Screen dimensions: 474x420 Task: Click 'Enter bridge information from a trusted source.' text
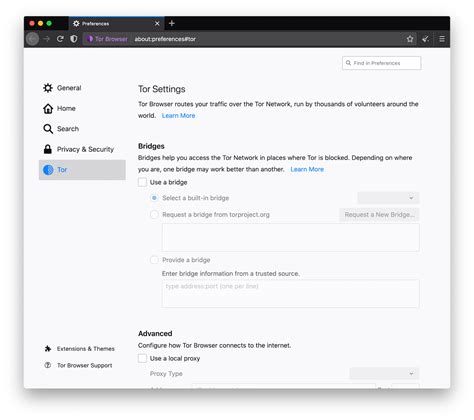pos(231,274)
